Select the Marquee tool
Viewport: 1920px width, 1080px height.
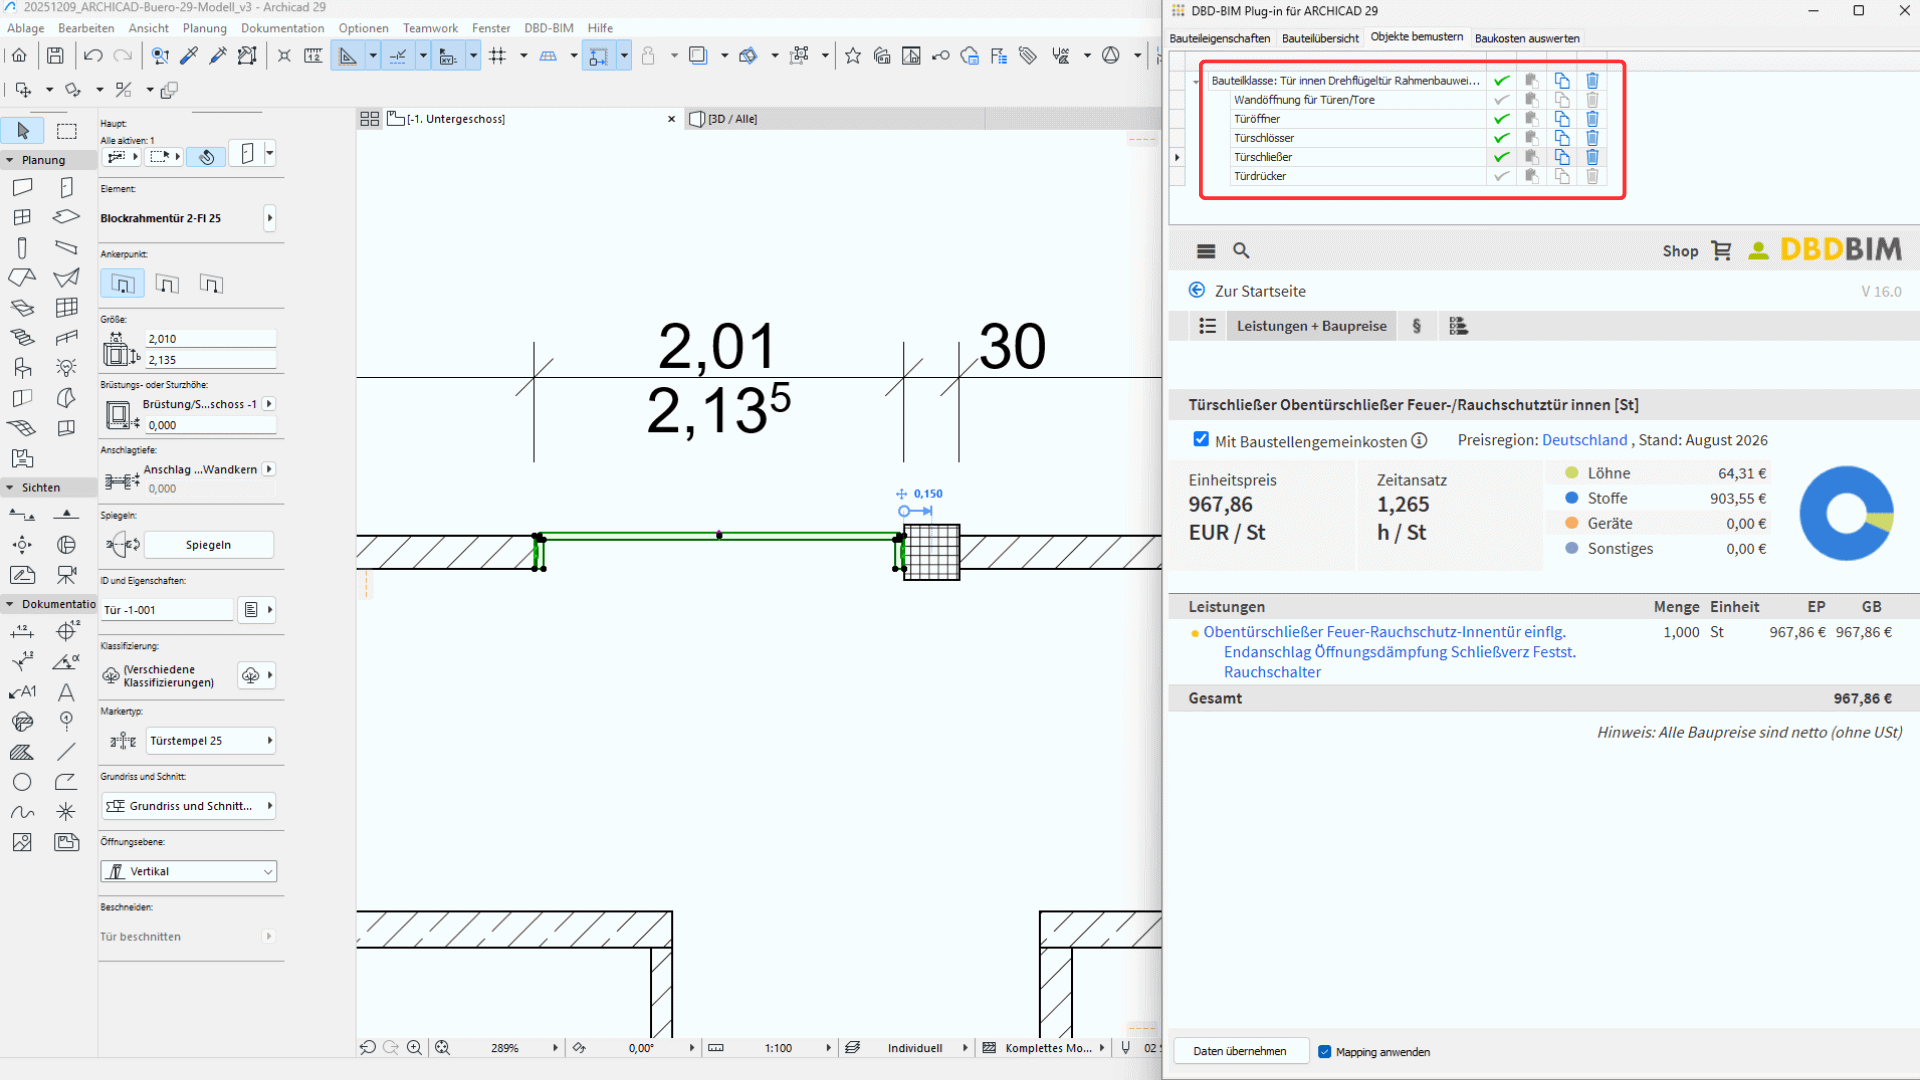point(67,131)
